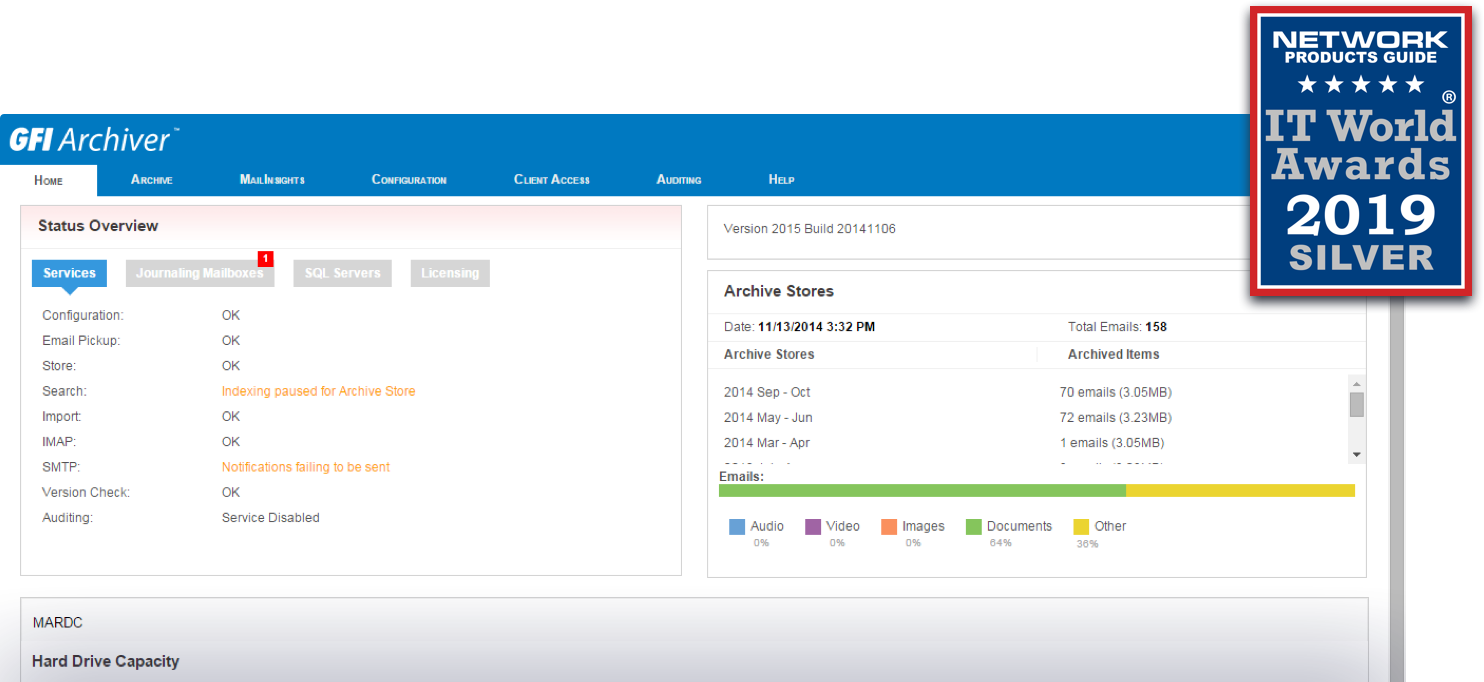1484x682 pixels.
Task: Click the purple Video legend swatch
Action: click(813, 527)
